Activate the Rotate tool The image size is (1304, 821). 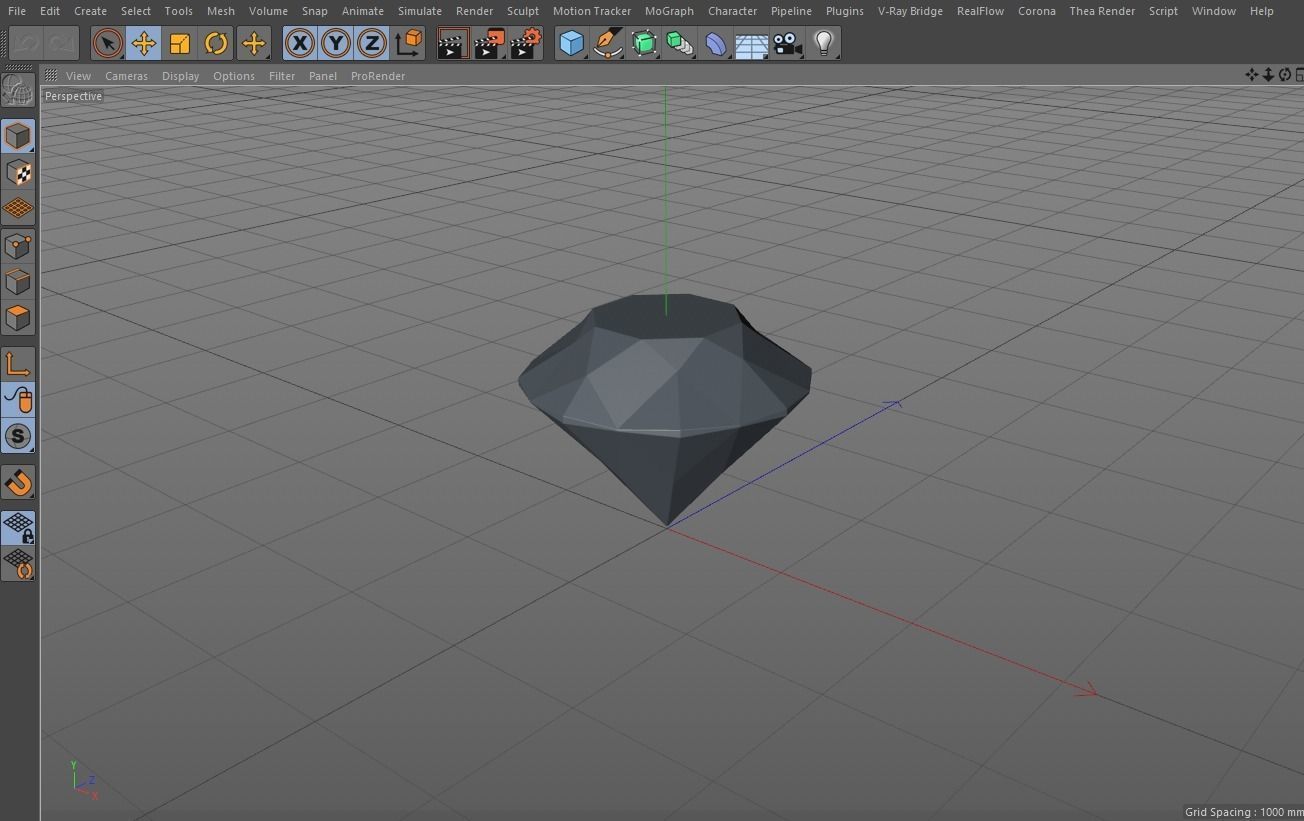click(x=216, y=44)
